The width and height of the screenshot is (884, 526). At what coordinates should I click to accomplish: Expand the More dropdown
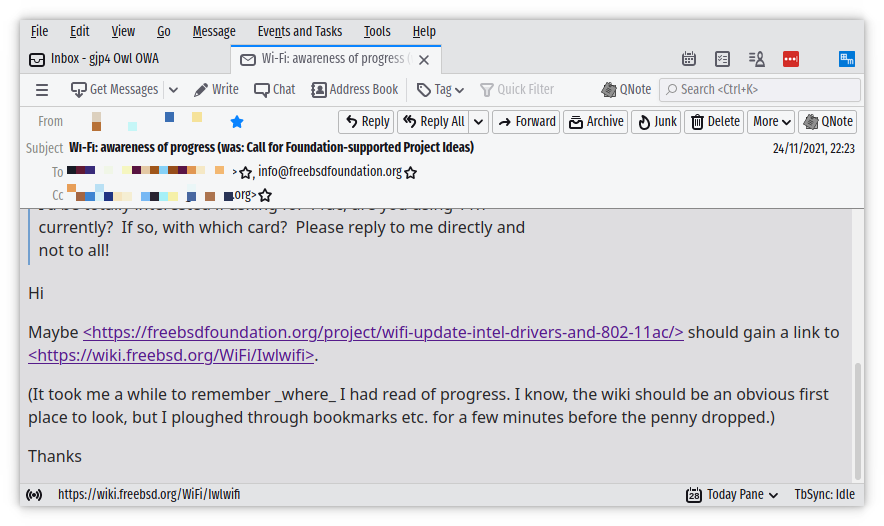(x=771, y=122)
